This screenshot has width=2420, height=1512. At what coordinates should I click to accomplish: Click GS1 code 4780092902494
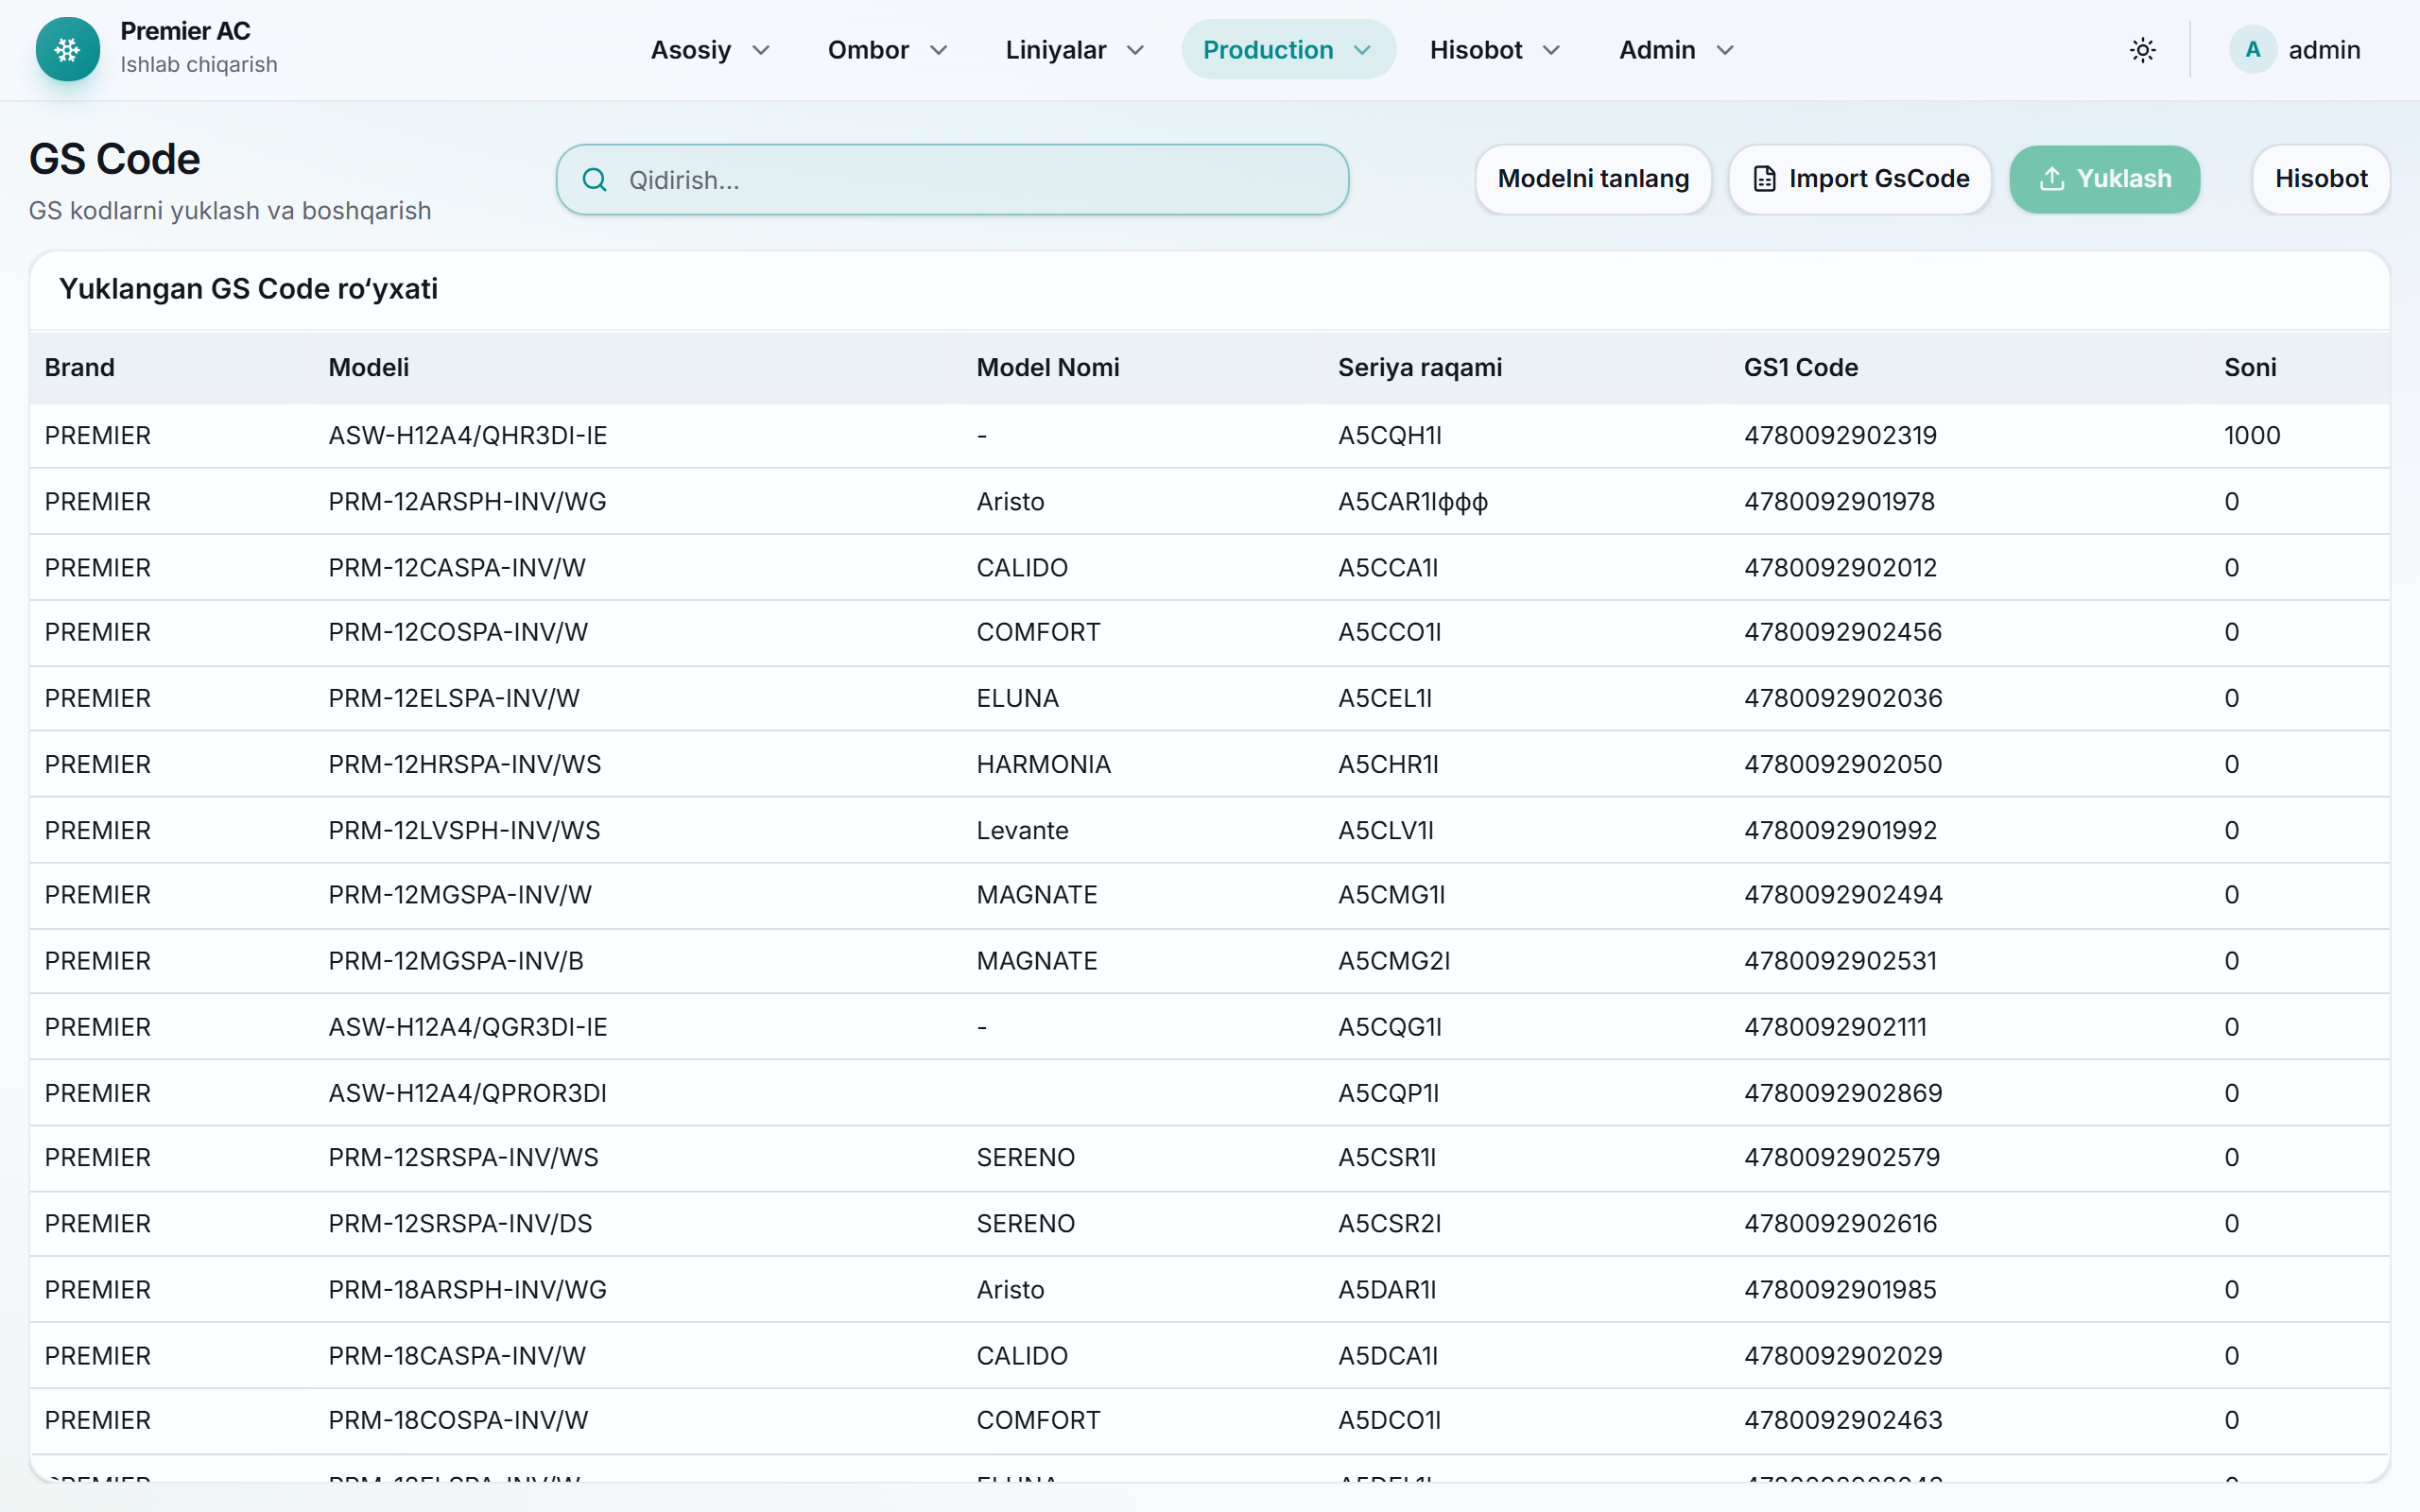(1843, 894)
